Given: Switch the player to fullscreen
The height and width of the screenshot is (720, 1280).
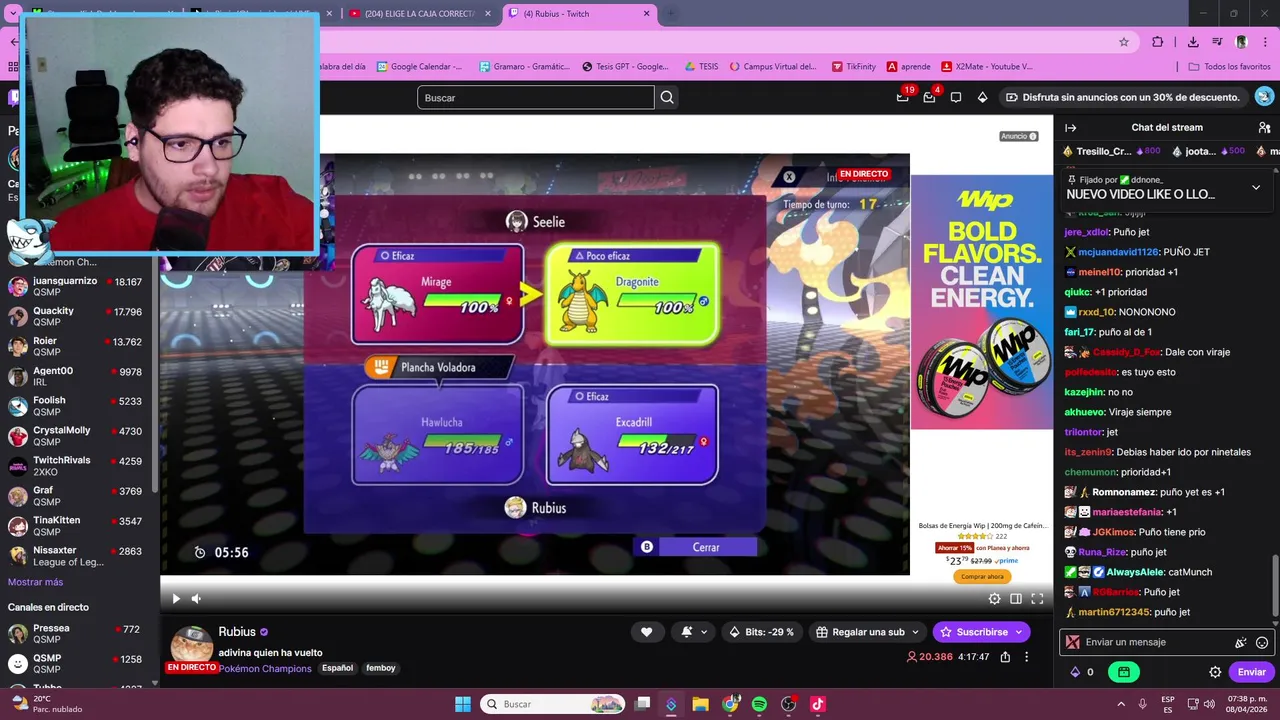Looking at the screenshot, I should [1037, 599].
